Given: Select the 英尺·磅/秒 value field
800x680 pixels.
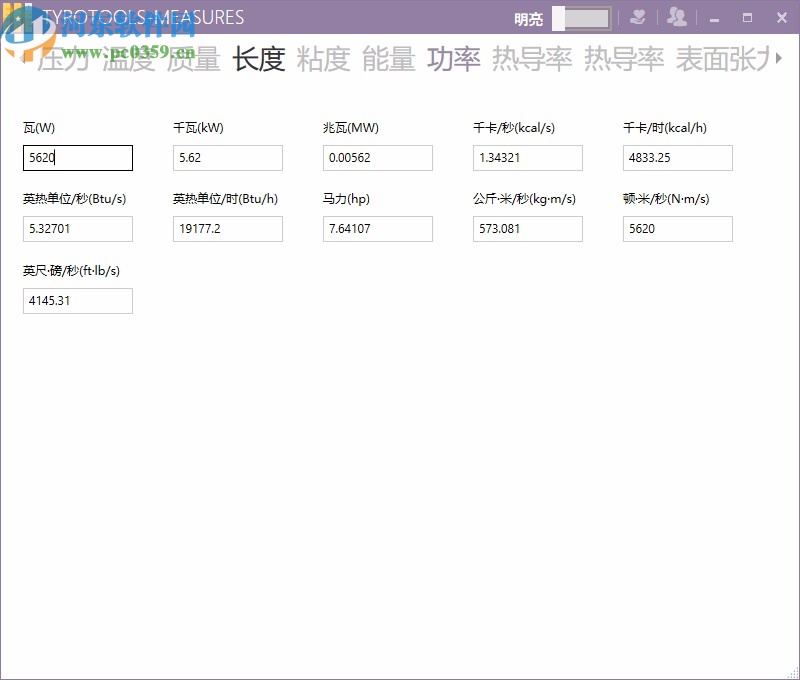Looking at the screenshot, I should coord(78,300).
